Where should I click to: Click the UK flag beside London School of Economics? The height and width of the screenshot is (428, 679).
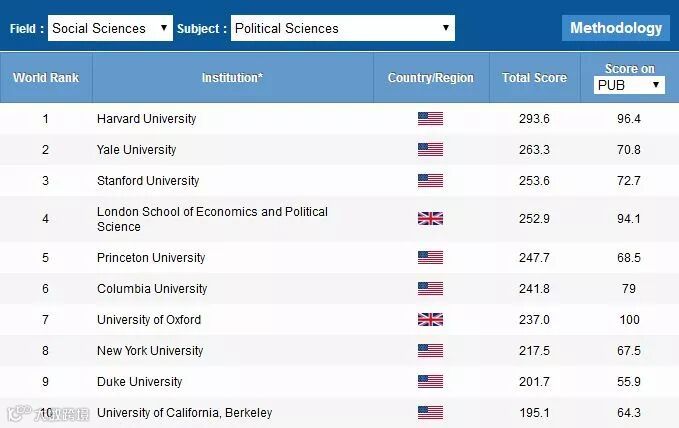[430, 219]
